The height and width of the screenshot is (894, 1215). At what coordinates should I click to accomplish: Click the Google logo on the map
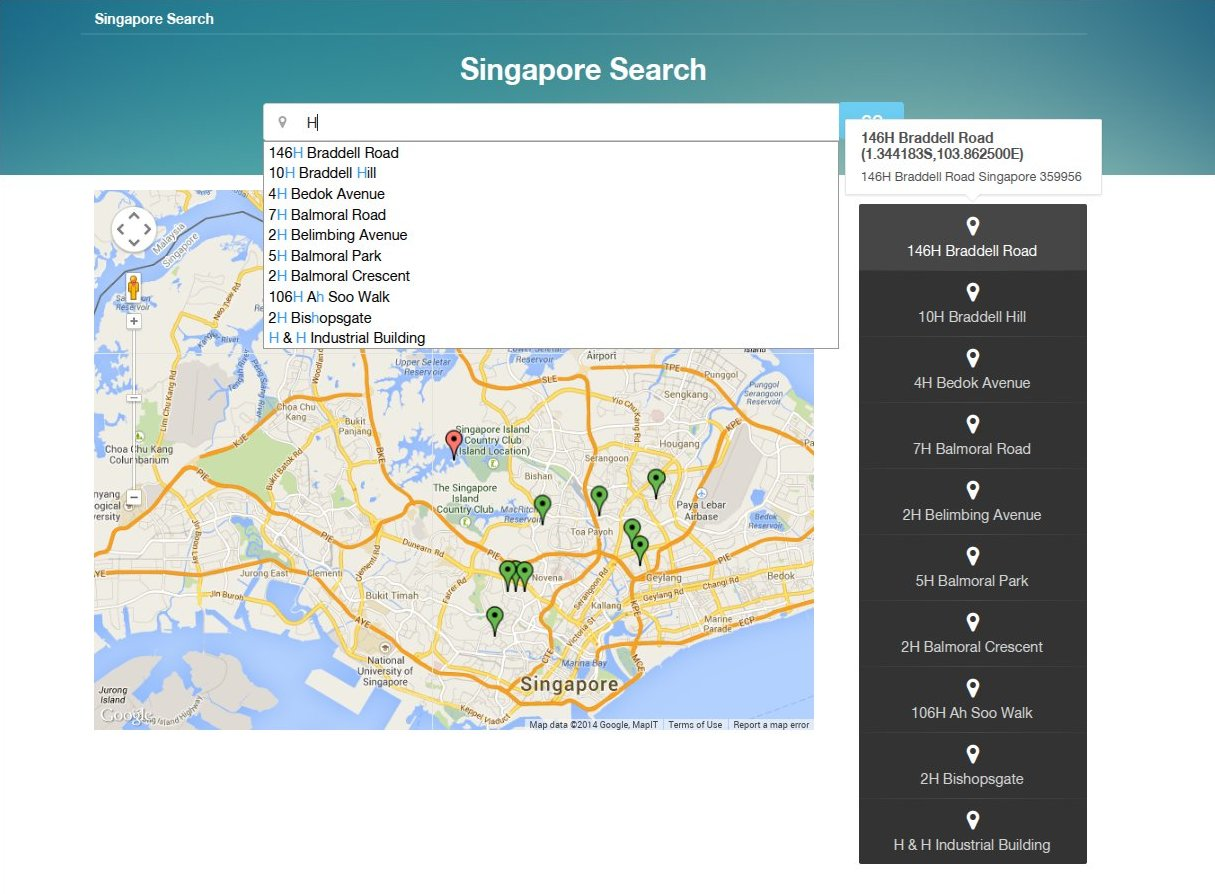click(x=126, y=716)
